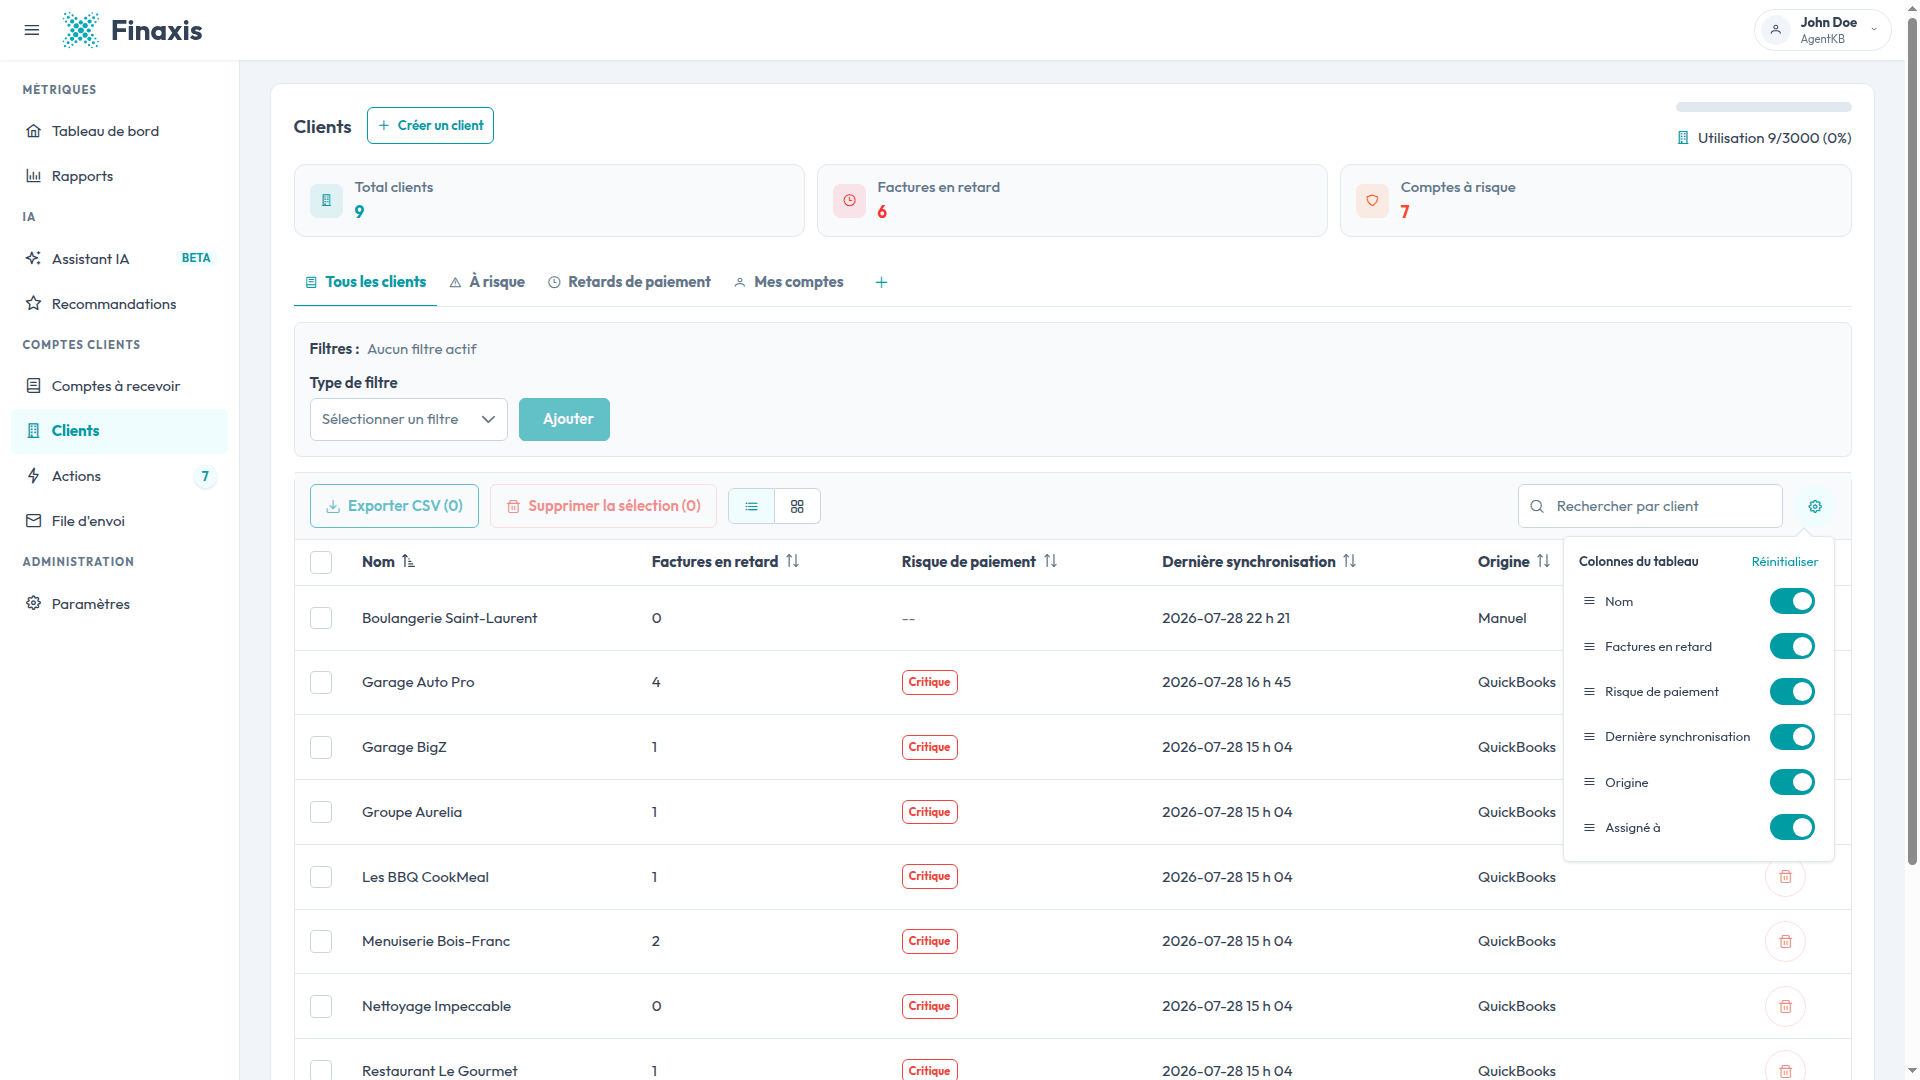Delete the Les BBQ CookMeal row
This screenshot has width=1920, height=1080.
point(1785,877)
